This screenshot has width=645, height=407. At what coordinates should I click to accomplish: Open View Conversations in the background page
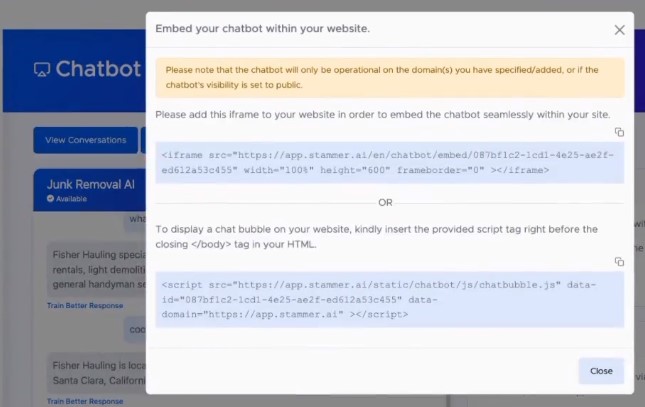click(x=86, y=140)
